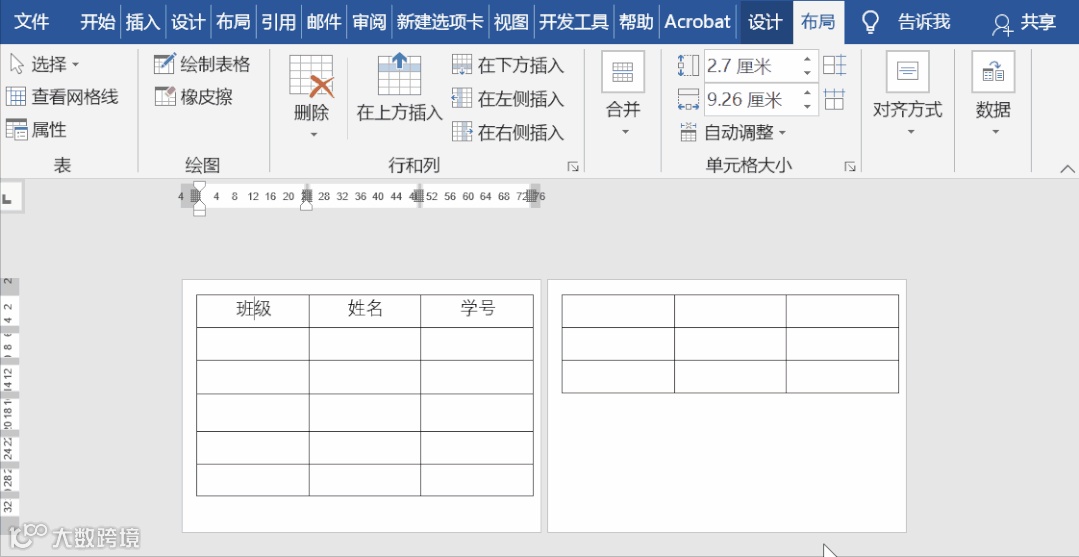The width and height of the screenshot is (1079, 557).
Task: Increase column width with up spinner
Action: tap(808, 93)
